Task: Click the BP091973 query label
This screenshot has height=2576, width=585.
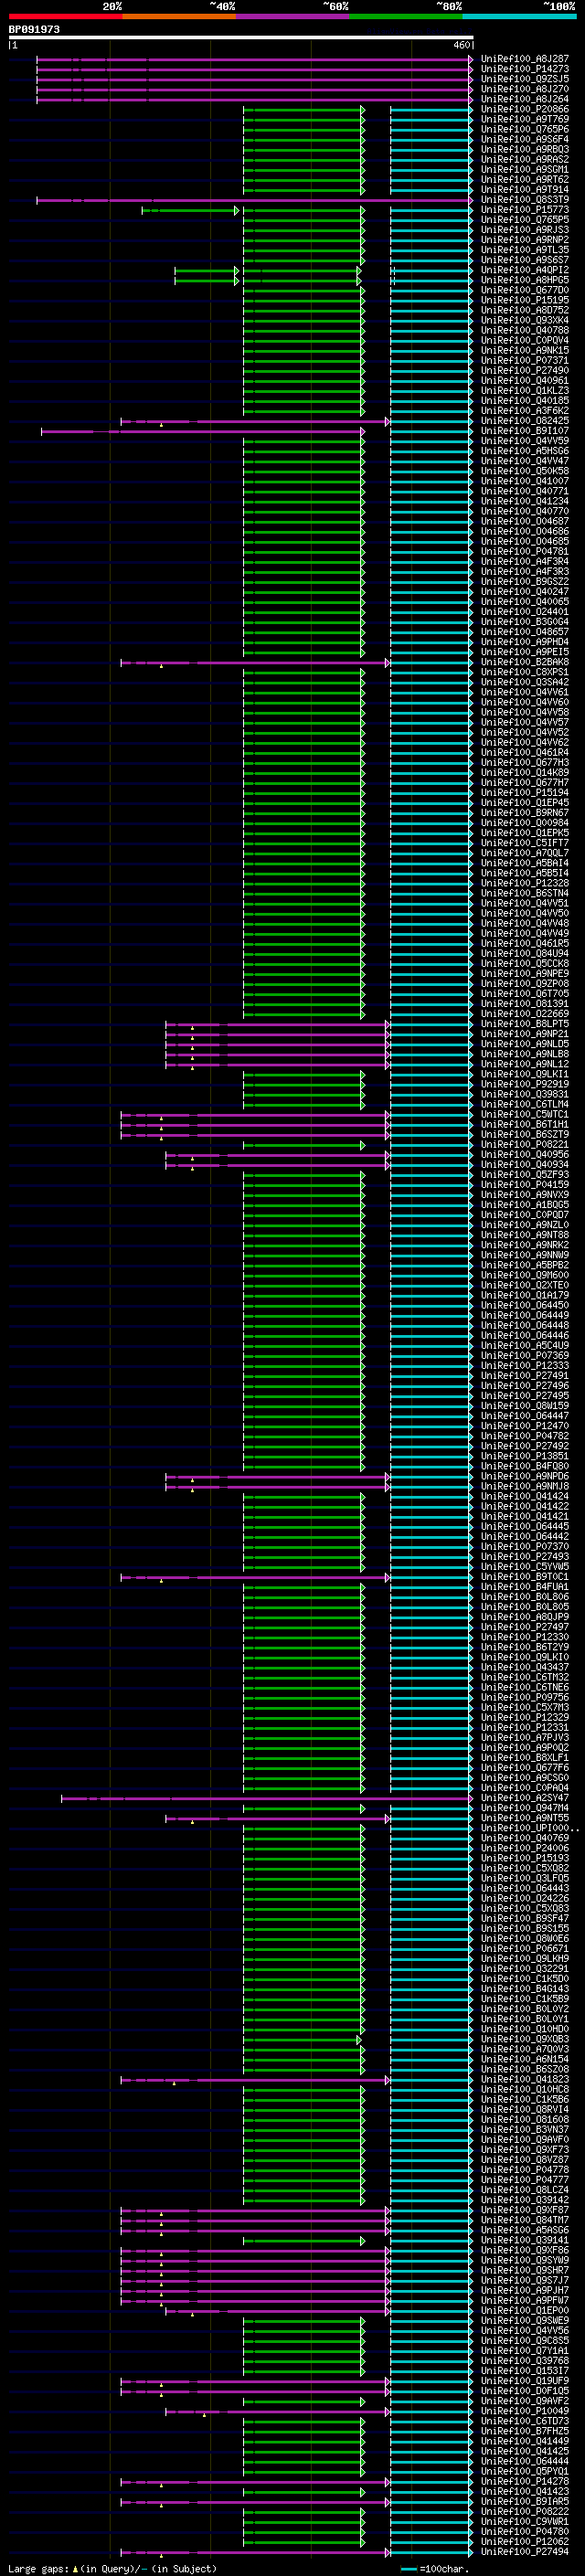Action: (x=34, y=30)
